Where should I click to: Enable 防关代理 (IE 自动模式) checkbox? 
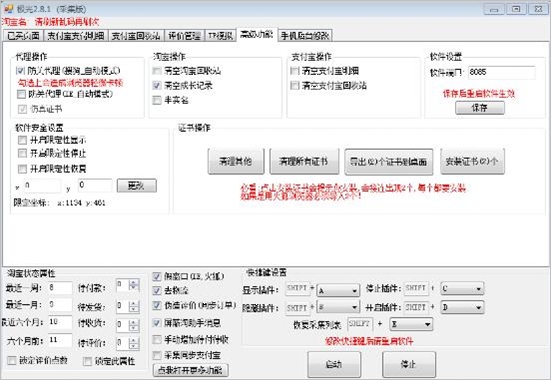tap(21, 94)
